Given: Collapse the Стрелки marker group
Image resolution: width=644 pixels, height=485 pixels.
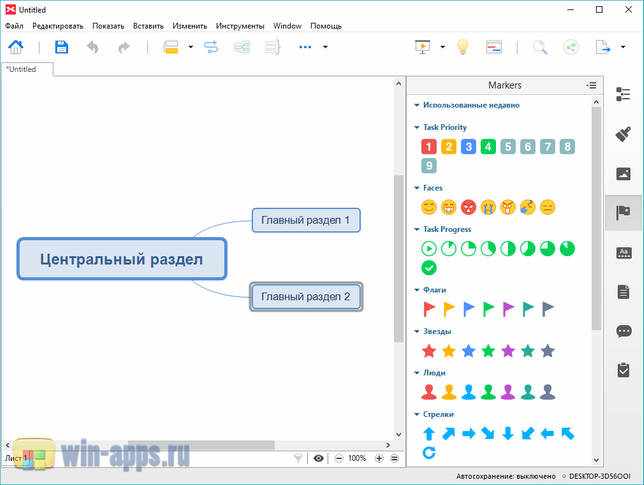Looking at the screenshot, I should [416, 414].
